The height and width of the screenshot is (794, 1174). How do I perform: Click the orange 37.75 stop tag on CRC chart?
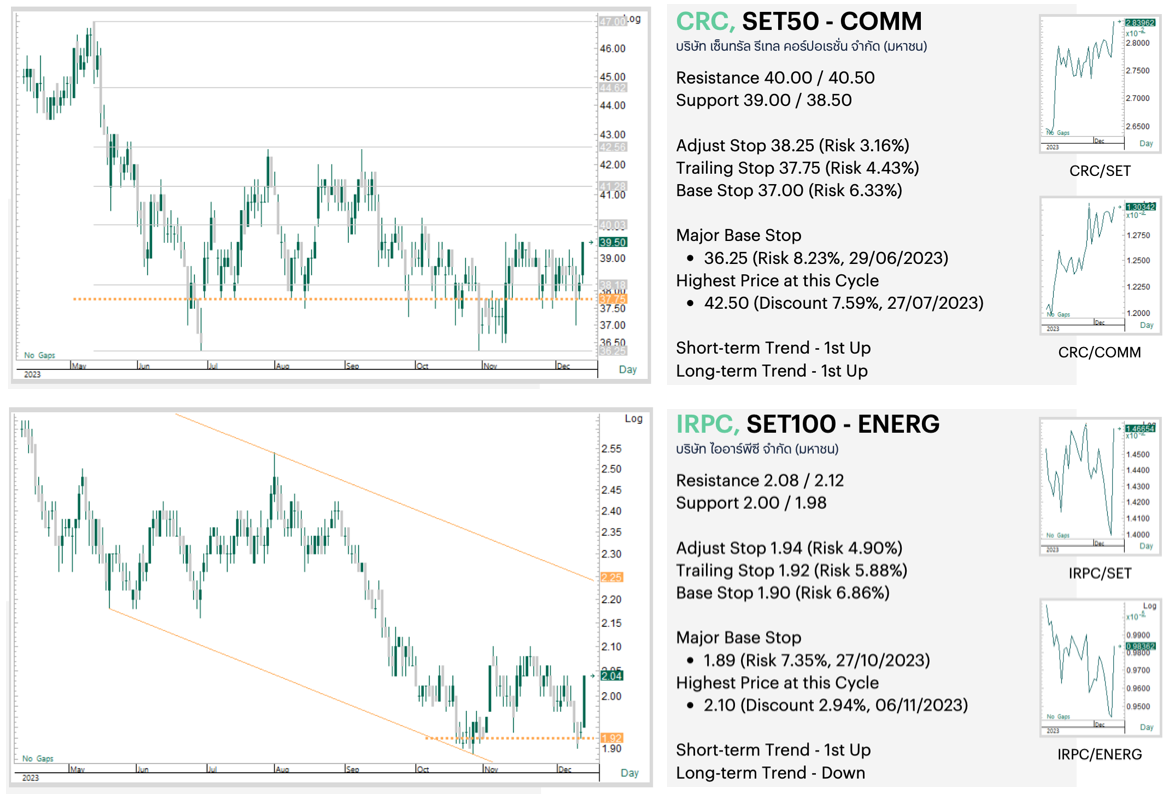pyautogui.click(x=612, y=299)
